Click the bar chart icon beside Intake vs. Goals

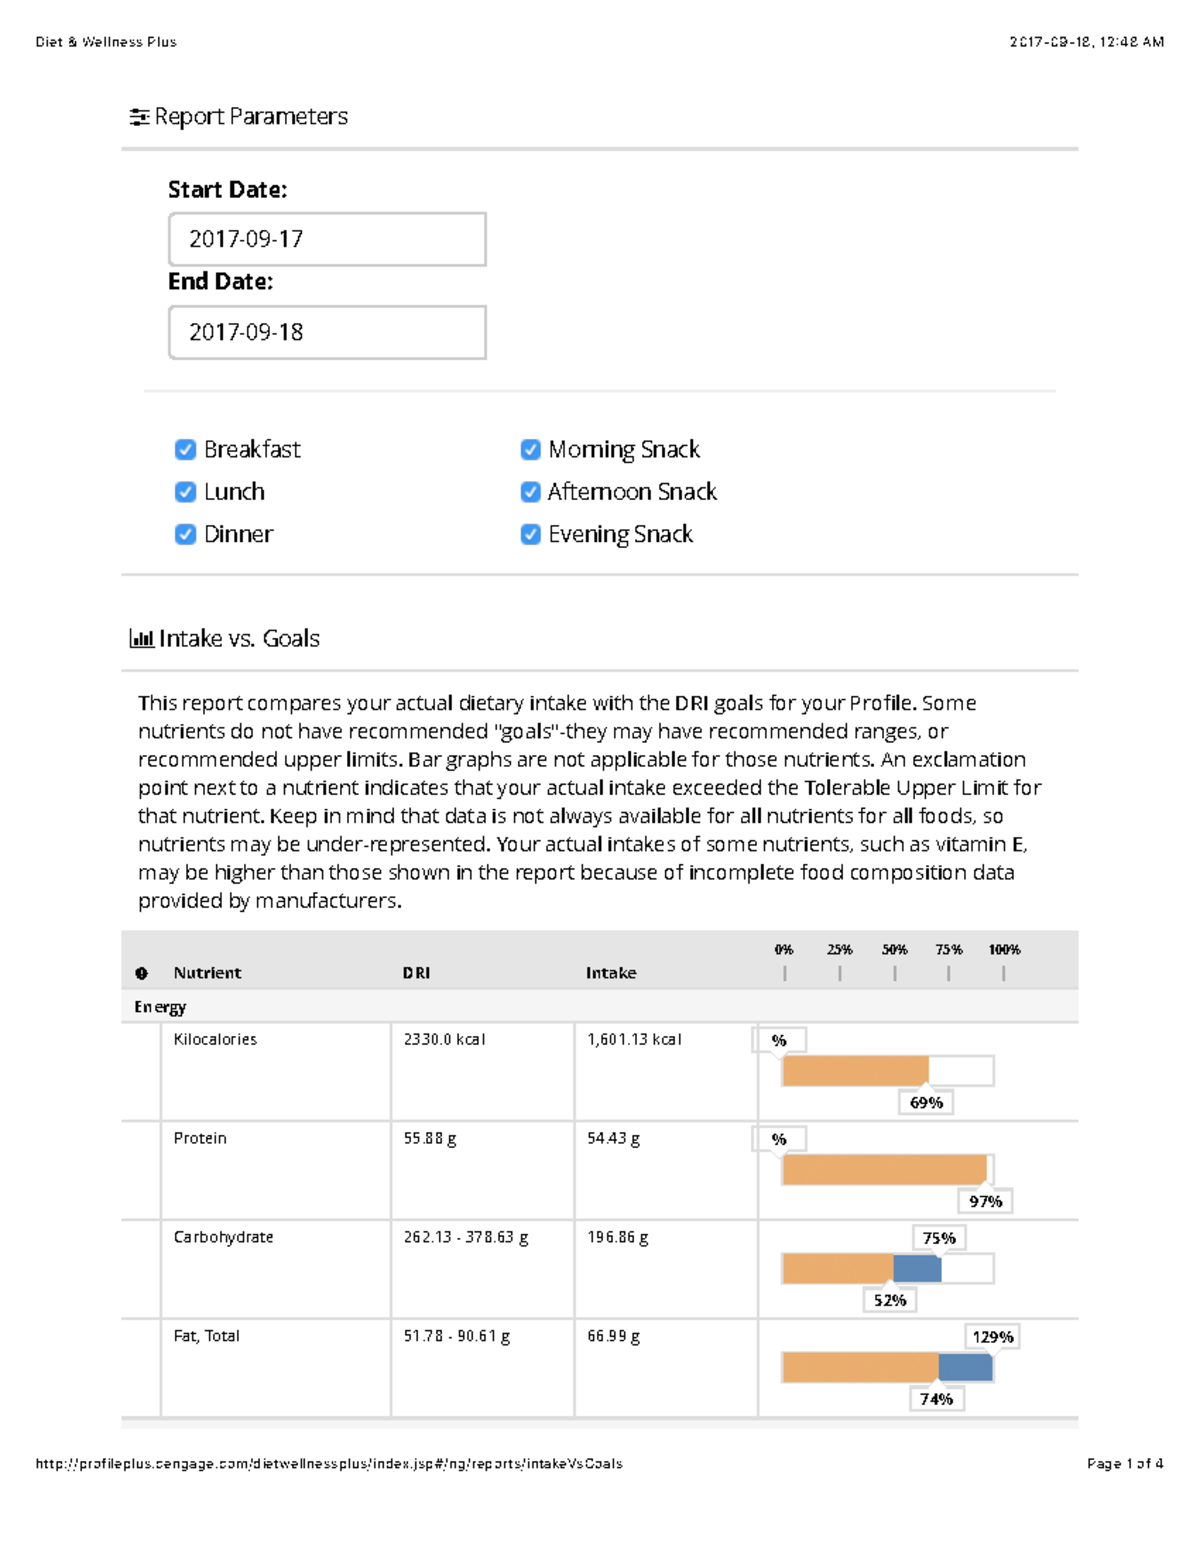[x=143, y=637]
